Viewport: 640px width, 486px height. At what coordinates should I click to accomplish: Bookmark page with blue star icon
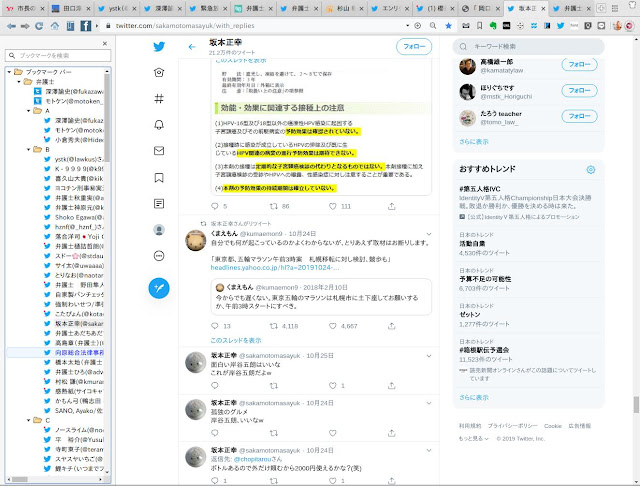(x=449, y=26)
